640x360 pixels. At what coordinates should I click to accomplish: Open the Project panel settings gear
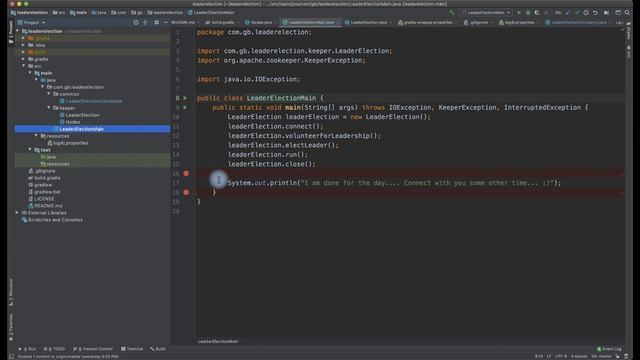click(156, 22)
